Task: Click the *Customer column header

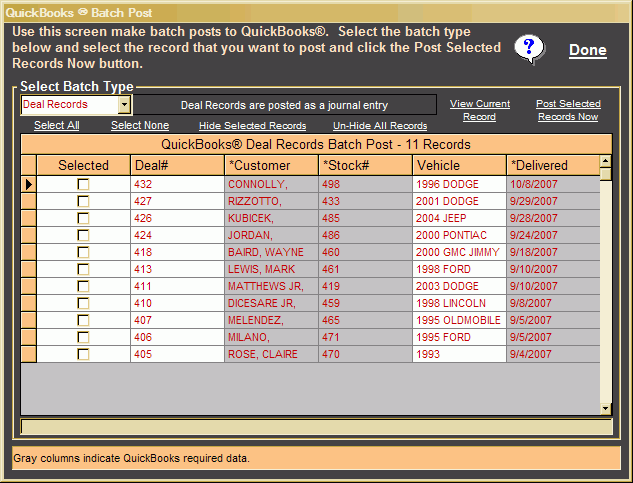Action: coord(271,166)
